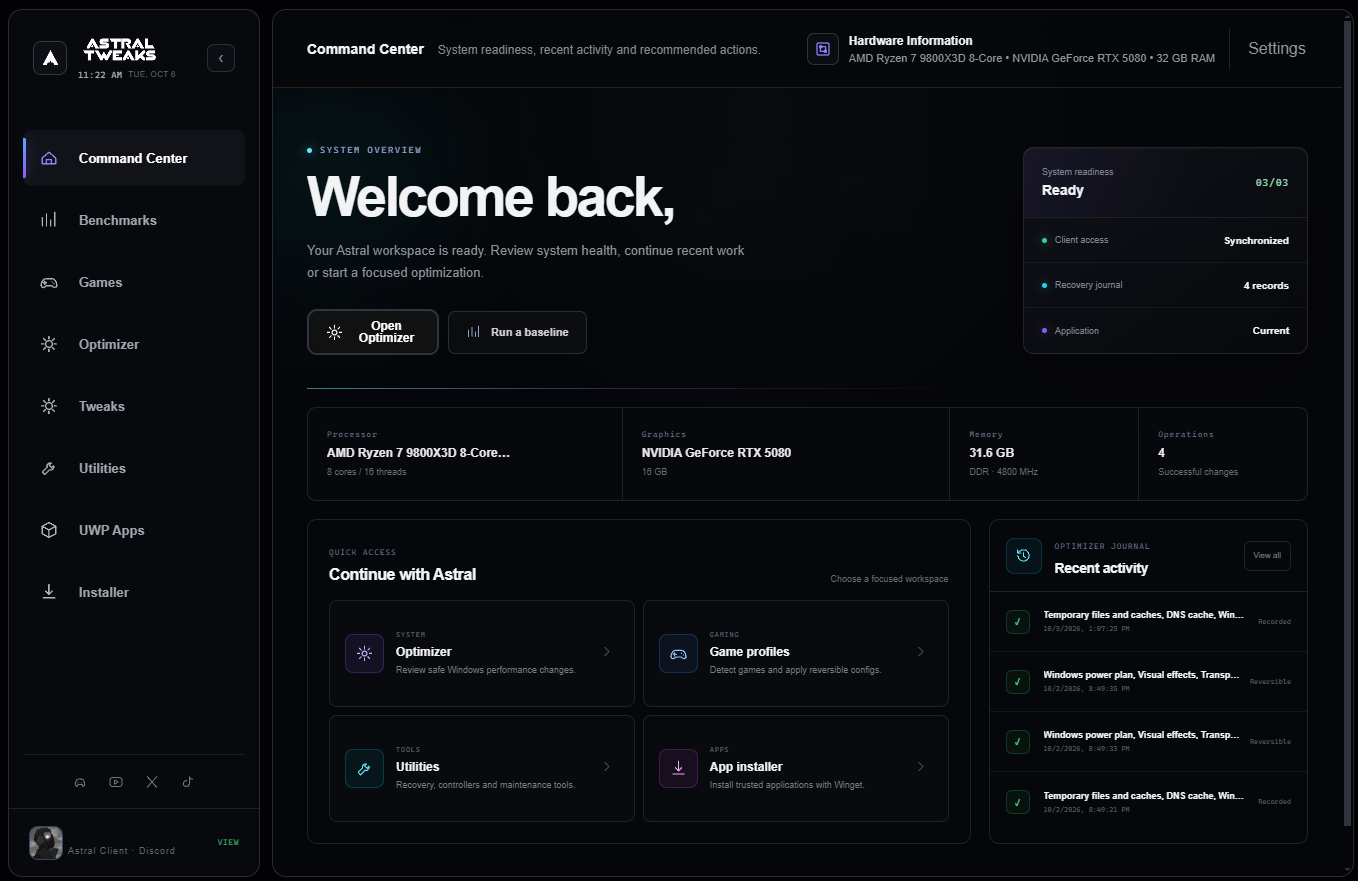This screenshot has width=1358, height=881.
Task: Click View all in Recent activity
Action: point(1267,556)
